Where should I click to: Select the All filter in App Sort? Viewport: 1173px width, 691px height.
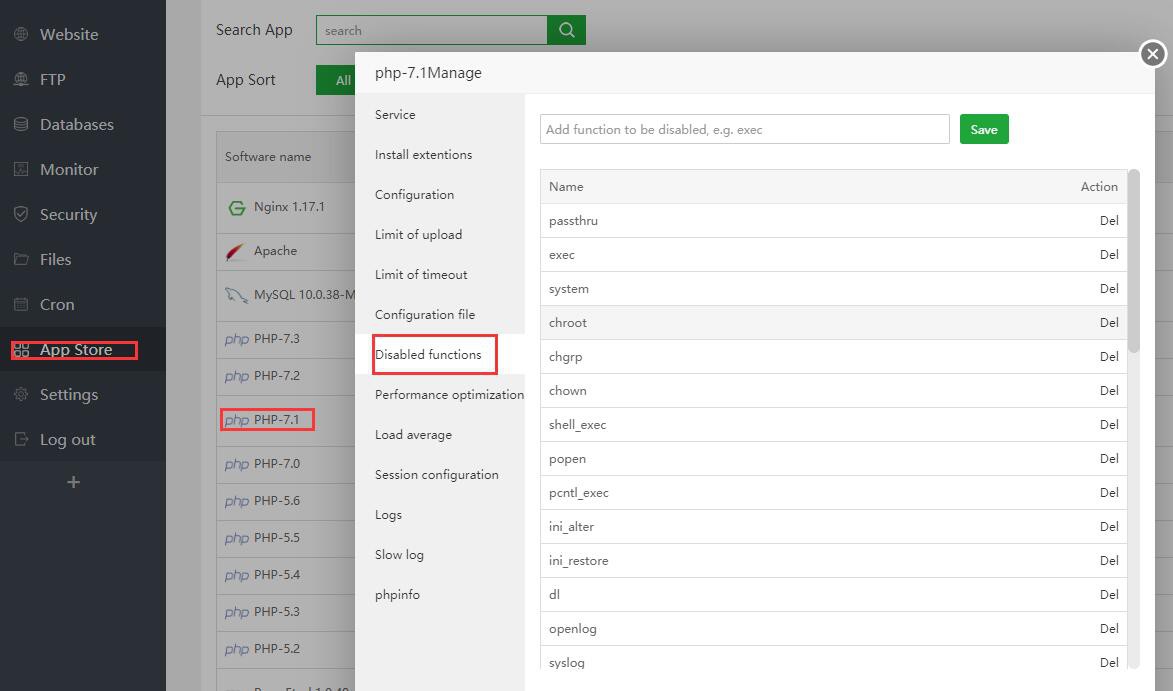click(x=342, y=80)
